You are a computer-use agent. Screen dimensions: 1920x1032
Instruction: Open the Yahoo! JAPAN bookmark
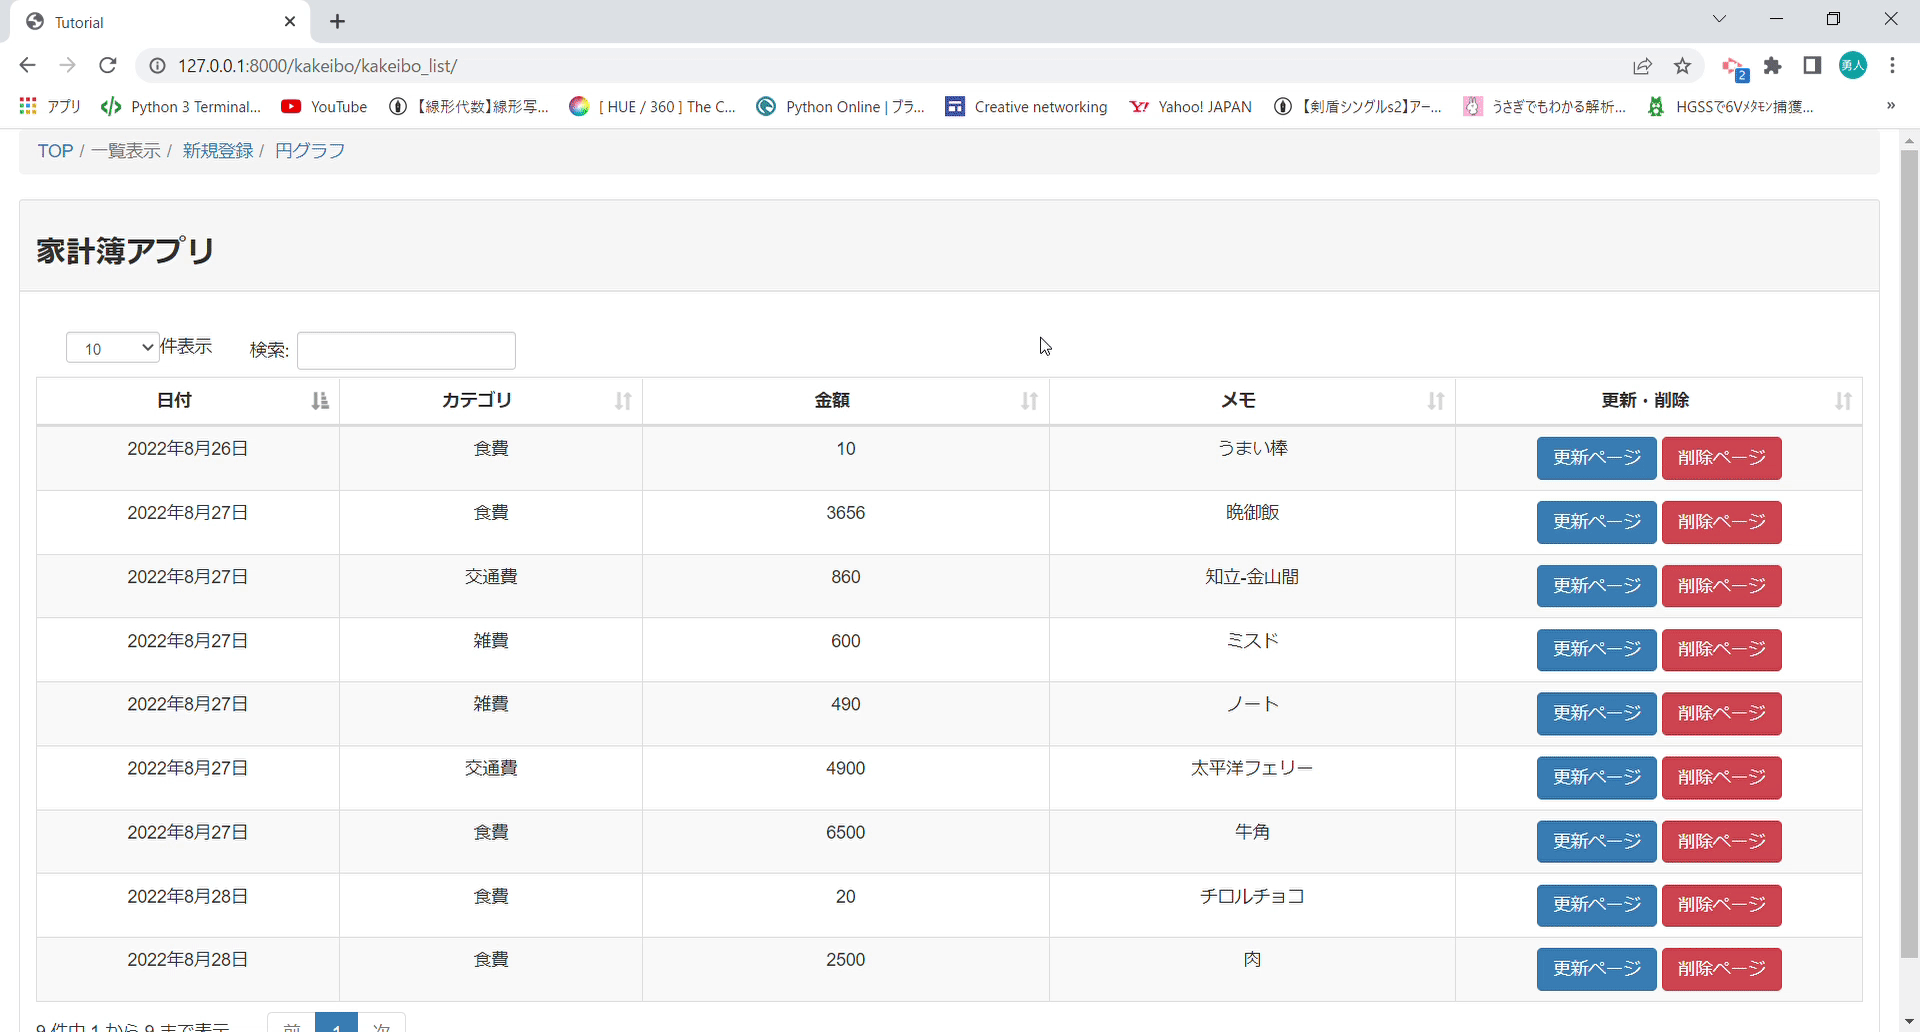point(1190,106)
